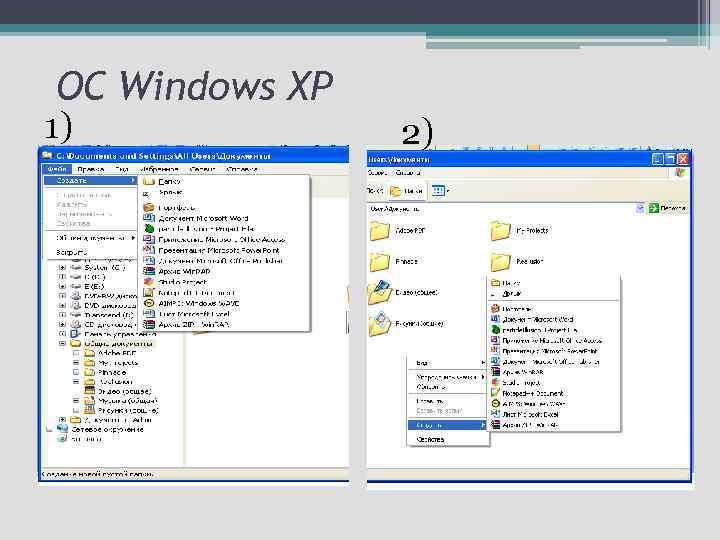Pick Архив WinRAR icon in context menu's Create submenu
The image size is (720, 540).
click(x=495, y=372)
